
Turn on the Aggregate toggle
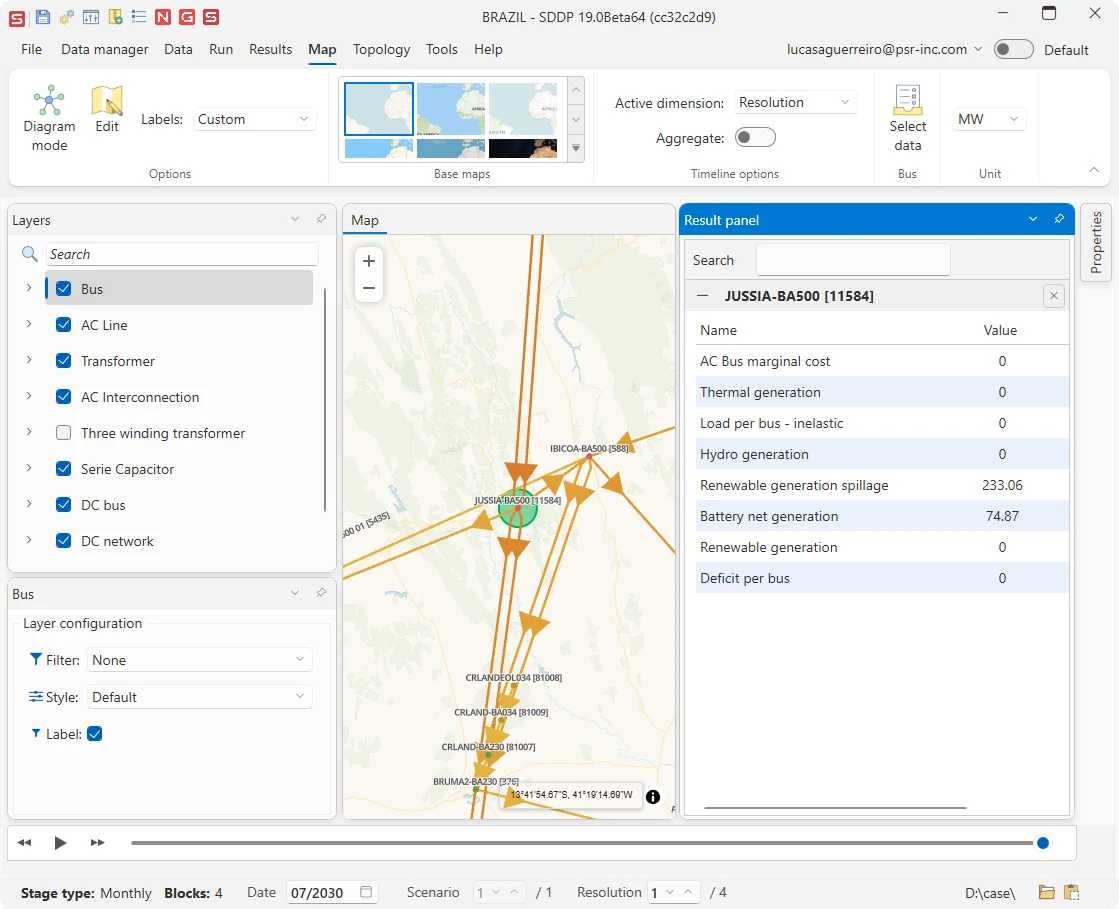pos(755,137)
